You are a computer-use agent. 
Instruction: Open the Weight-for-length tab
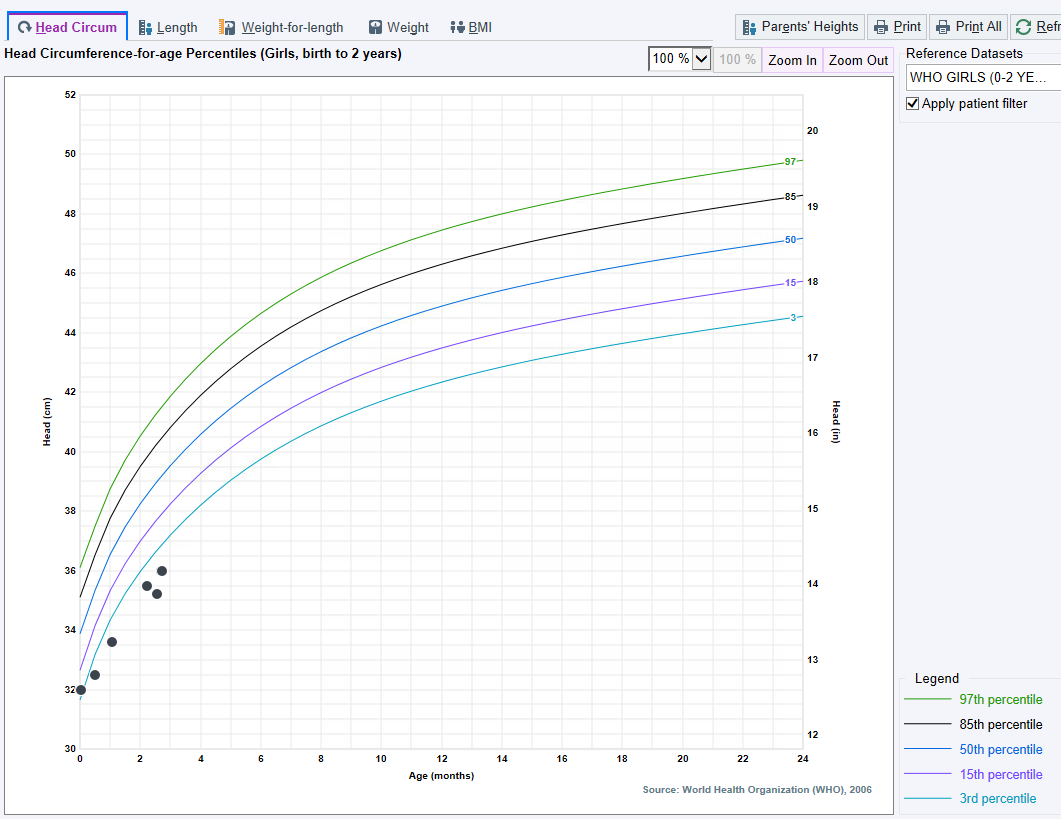coord(281,27)
